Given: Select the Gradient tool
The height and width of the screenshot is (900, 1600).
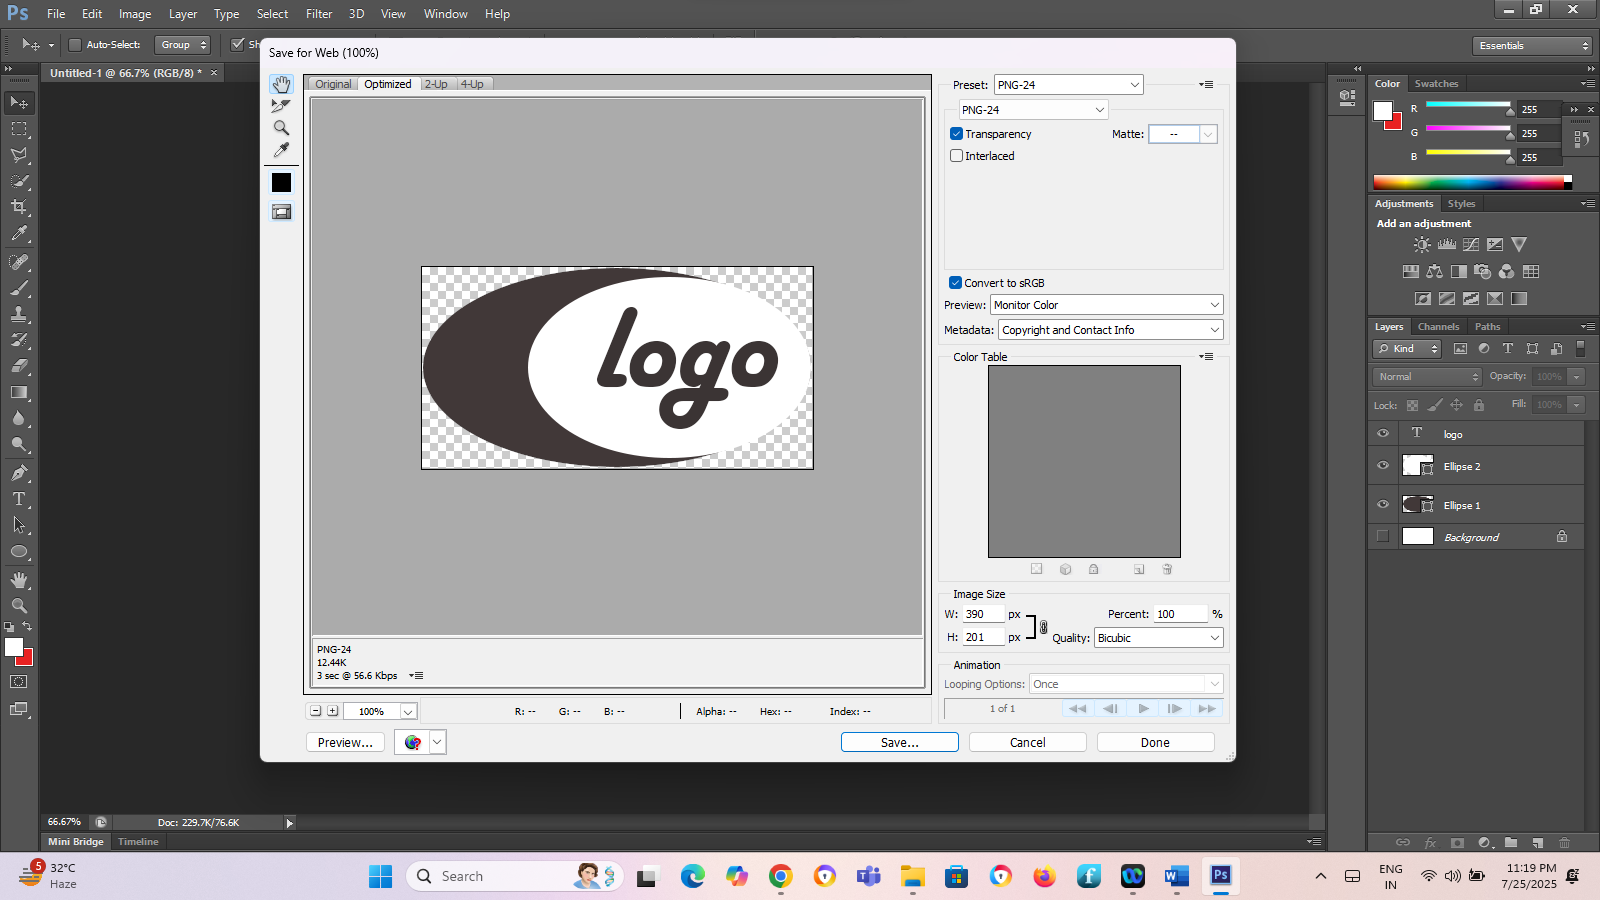Looking at the screenshot, I should (x=19, y=392).
